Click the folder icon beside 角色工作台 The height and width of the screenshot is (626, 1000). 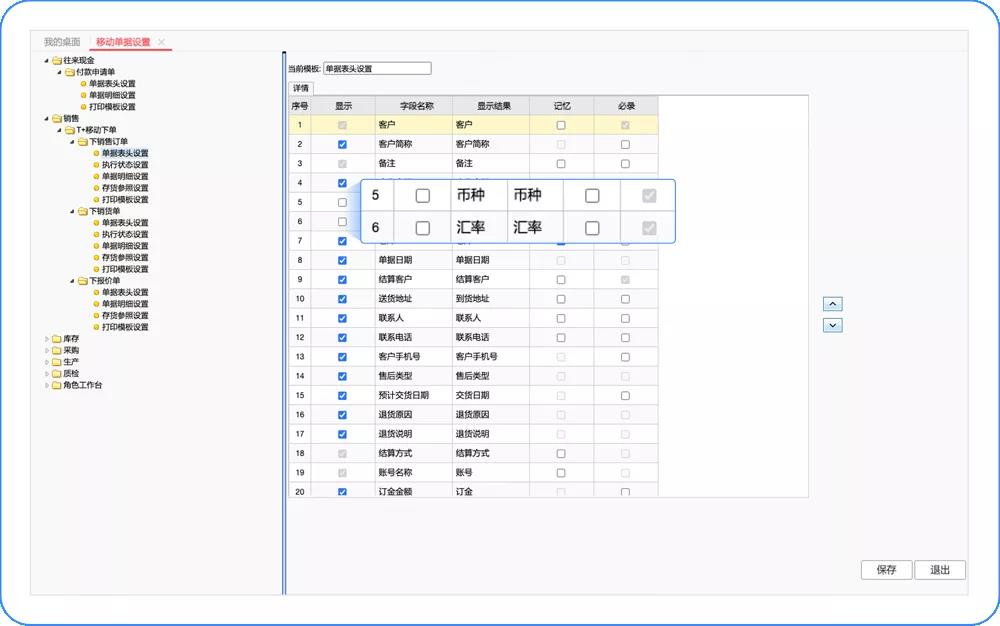click(57, 385)
